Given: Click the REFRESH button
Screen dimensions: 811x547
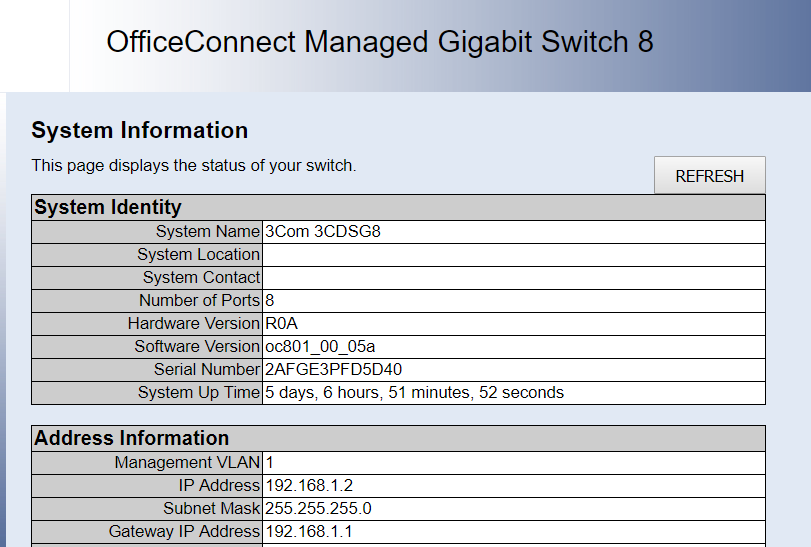Looking at the screenshot, I should pos(709,176).
